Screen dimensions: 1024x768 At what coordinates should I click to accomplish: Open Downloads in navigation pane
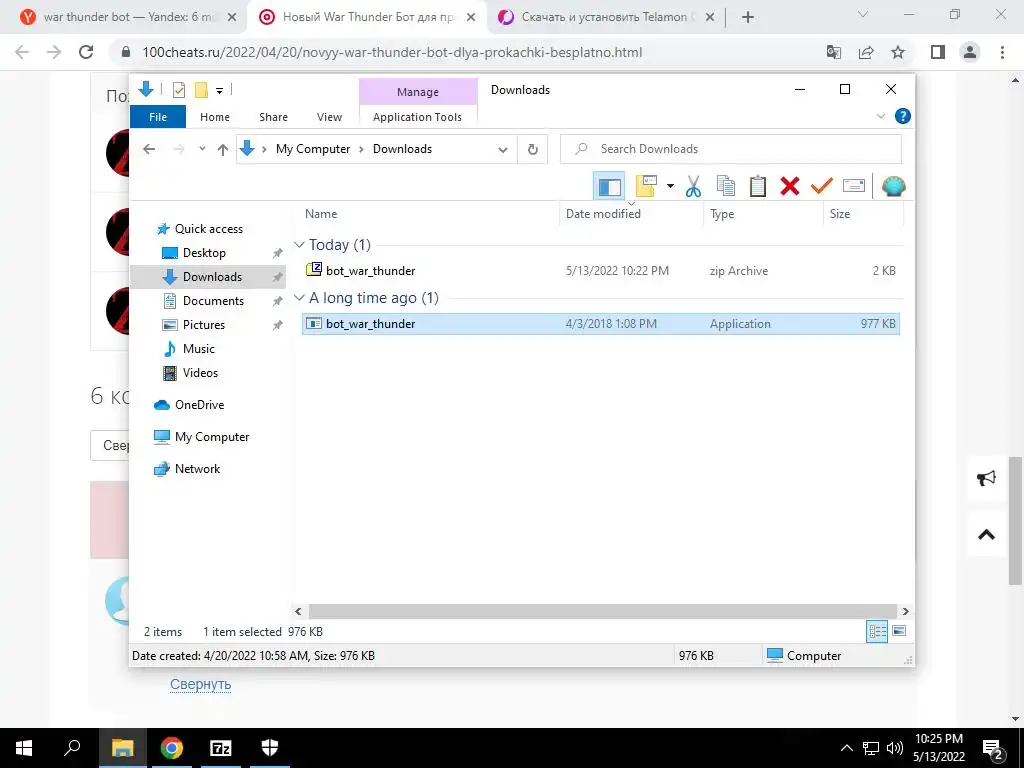(212, 277)
